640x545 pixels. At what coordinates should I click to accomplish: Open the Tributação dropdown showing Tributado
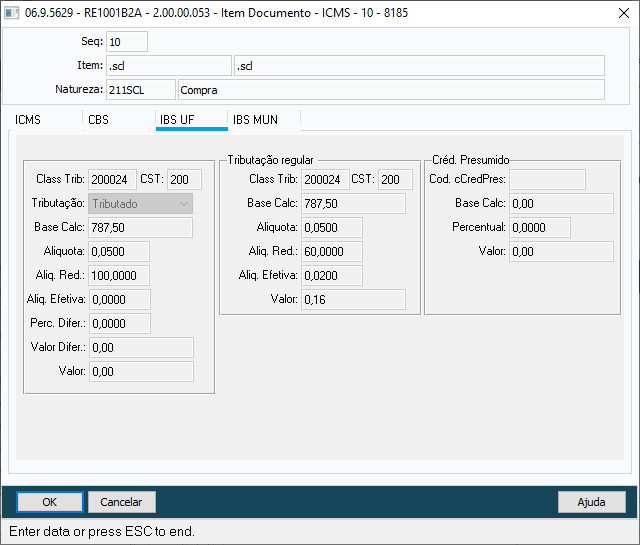[x=140, y=204]
